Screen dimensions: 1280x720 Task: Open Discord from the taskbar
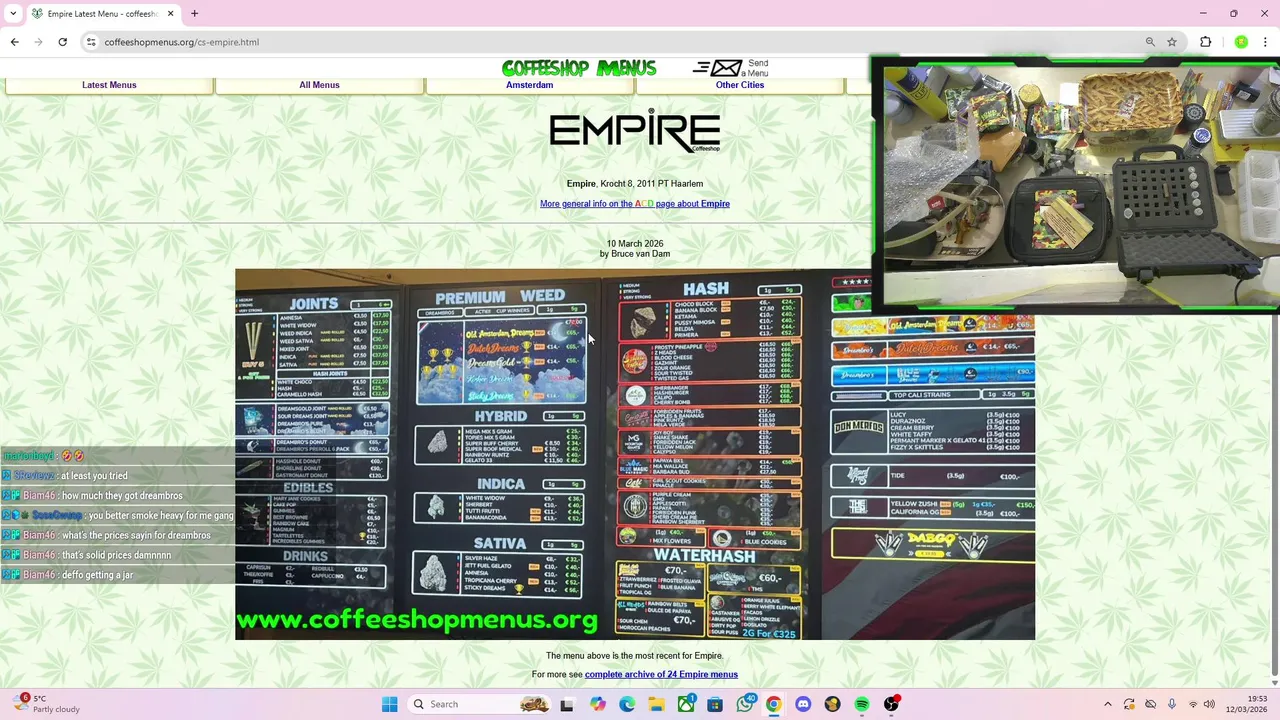(x=803, y=704)
